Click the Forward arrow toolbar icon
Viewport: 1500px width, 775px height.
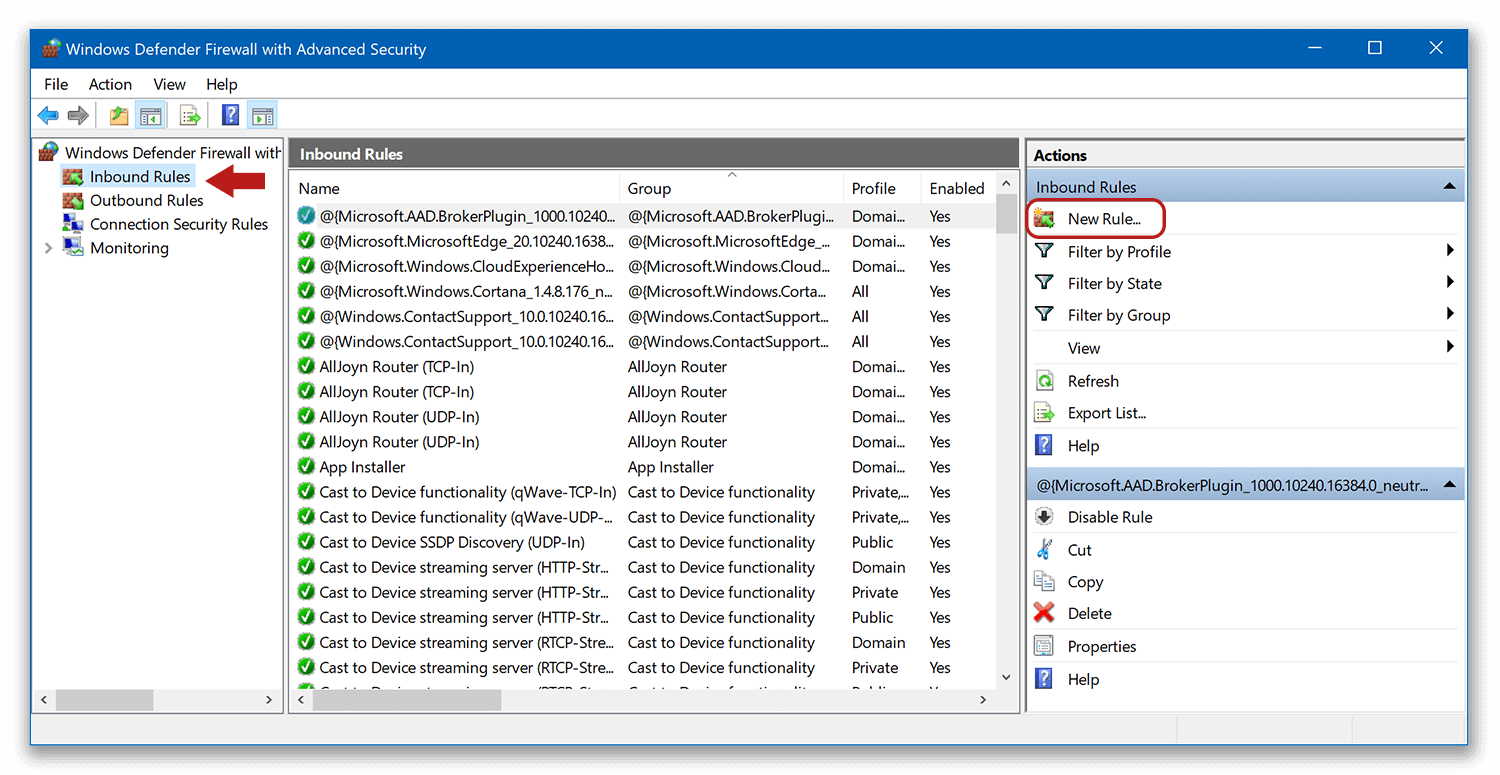click(77, 116)
